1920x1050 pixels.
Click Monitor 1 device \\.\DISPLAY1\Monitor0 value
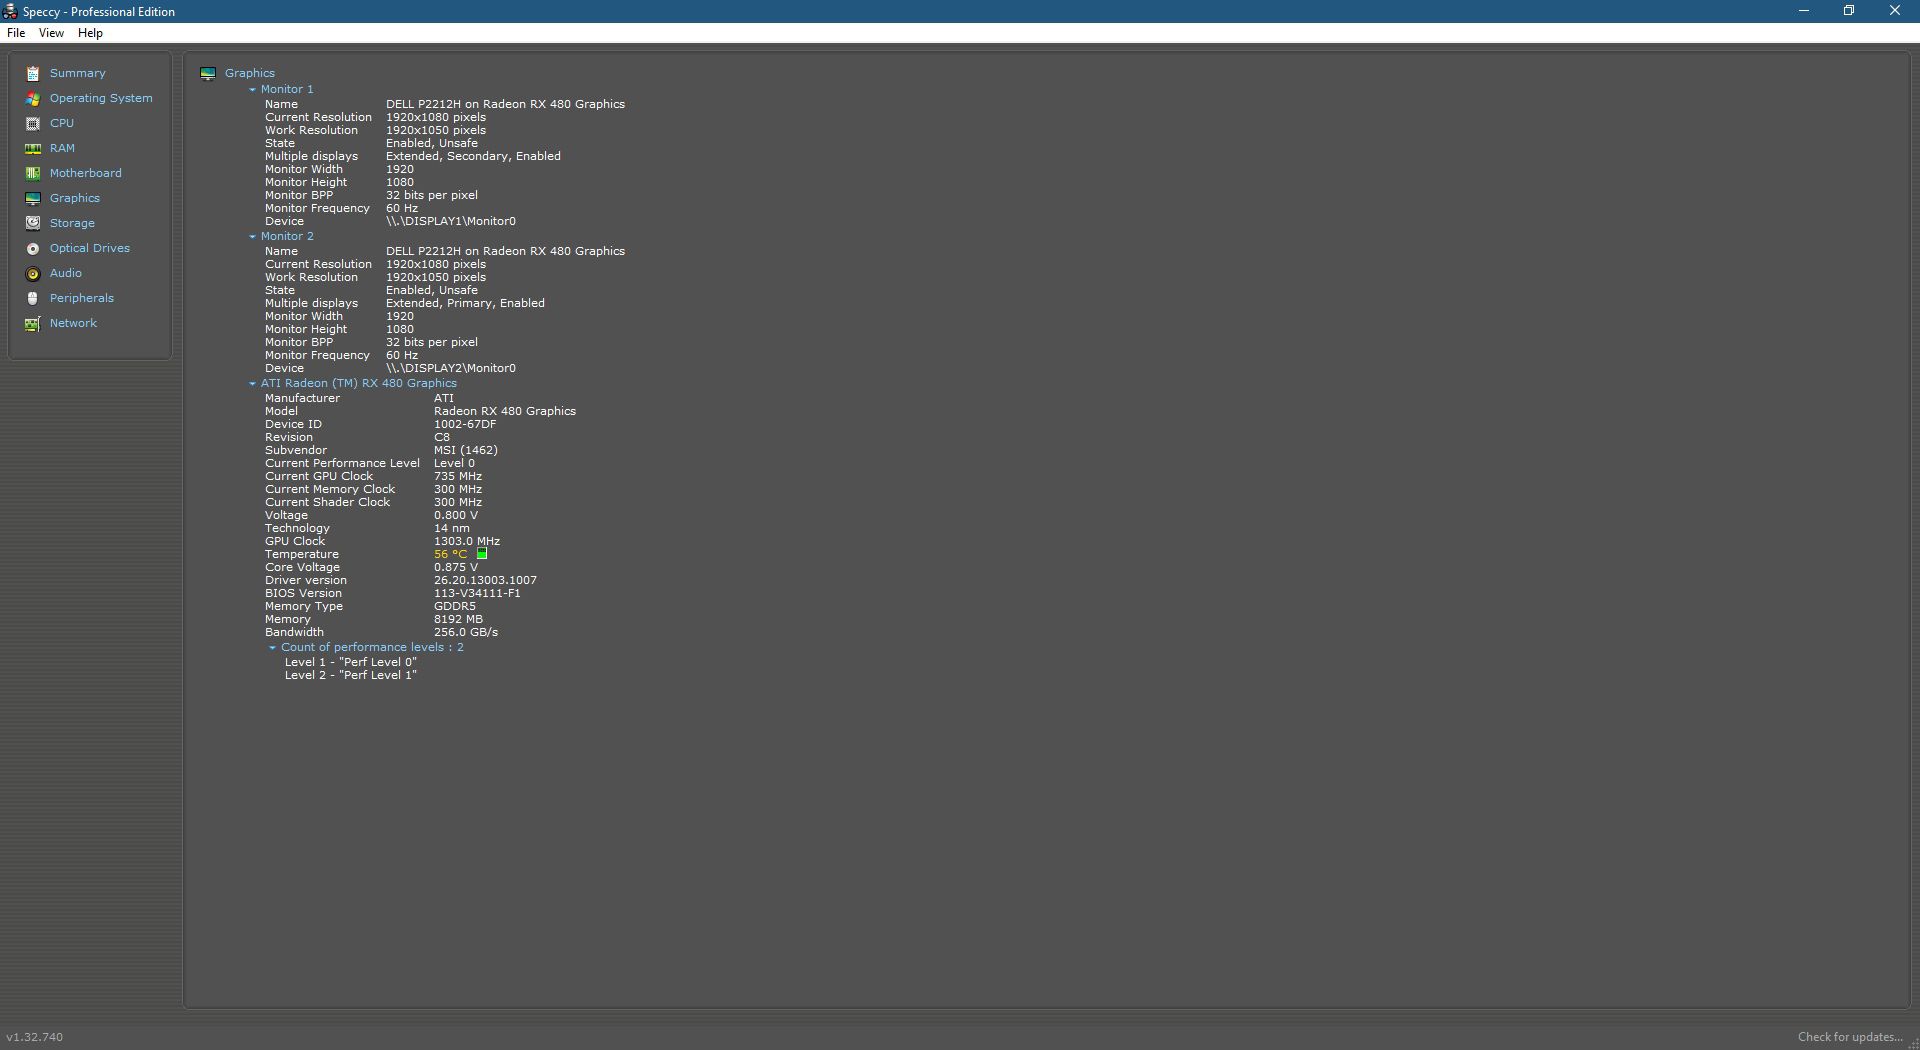point(451,221)
